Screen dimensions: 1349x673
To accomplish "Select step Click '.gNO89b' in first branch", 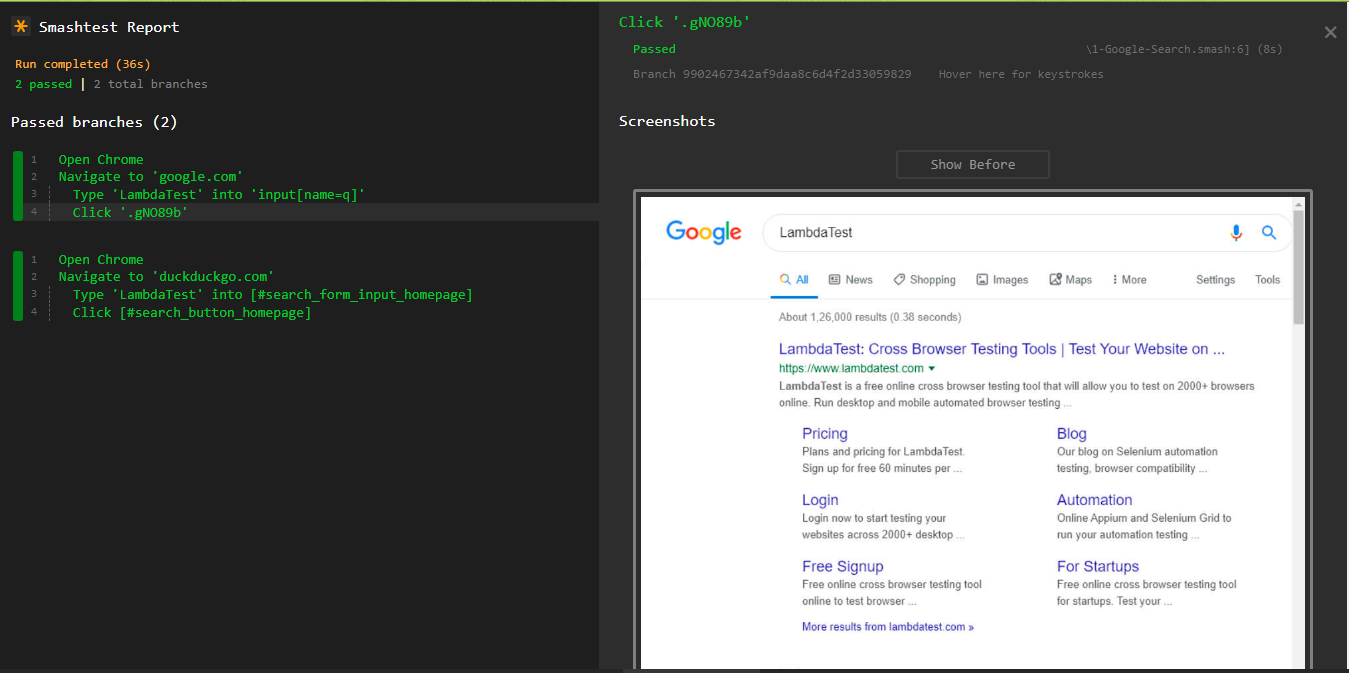I will click(130, 212).
